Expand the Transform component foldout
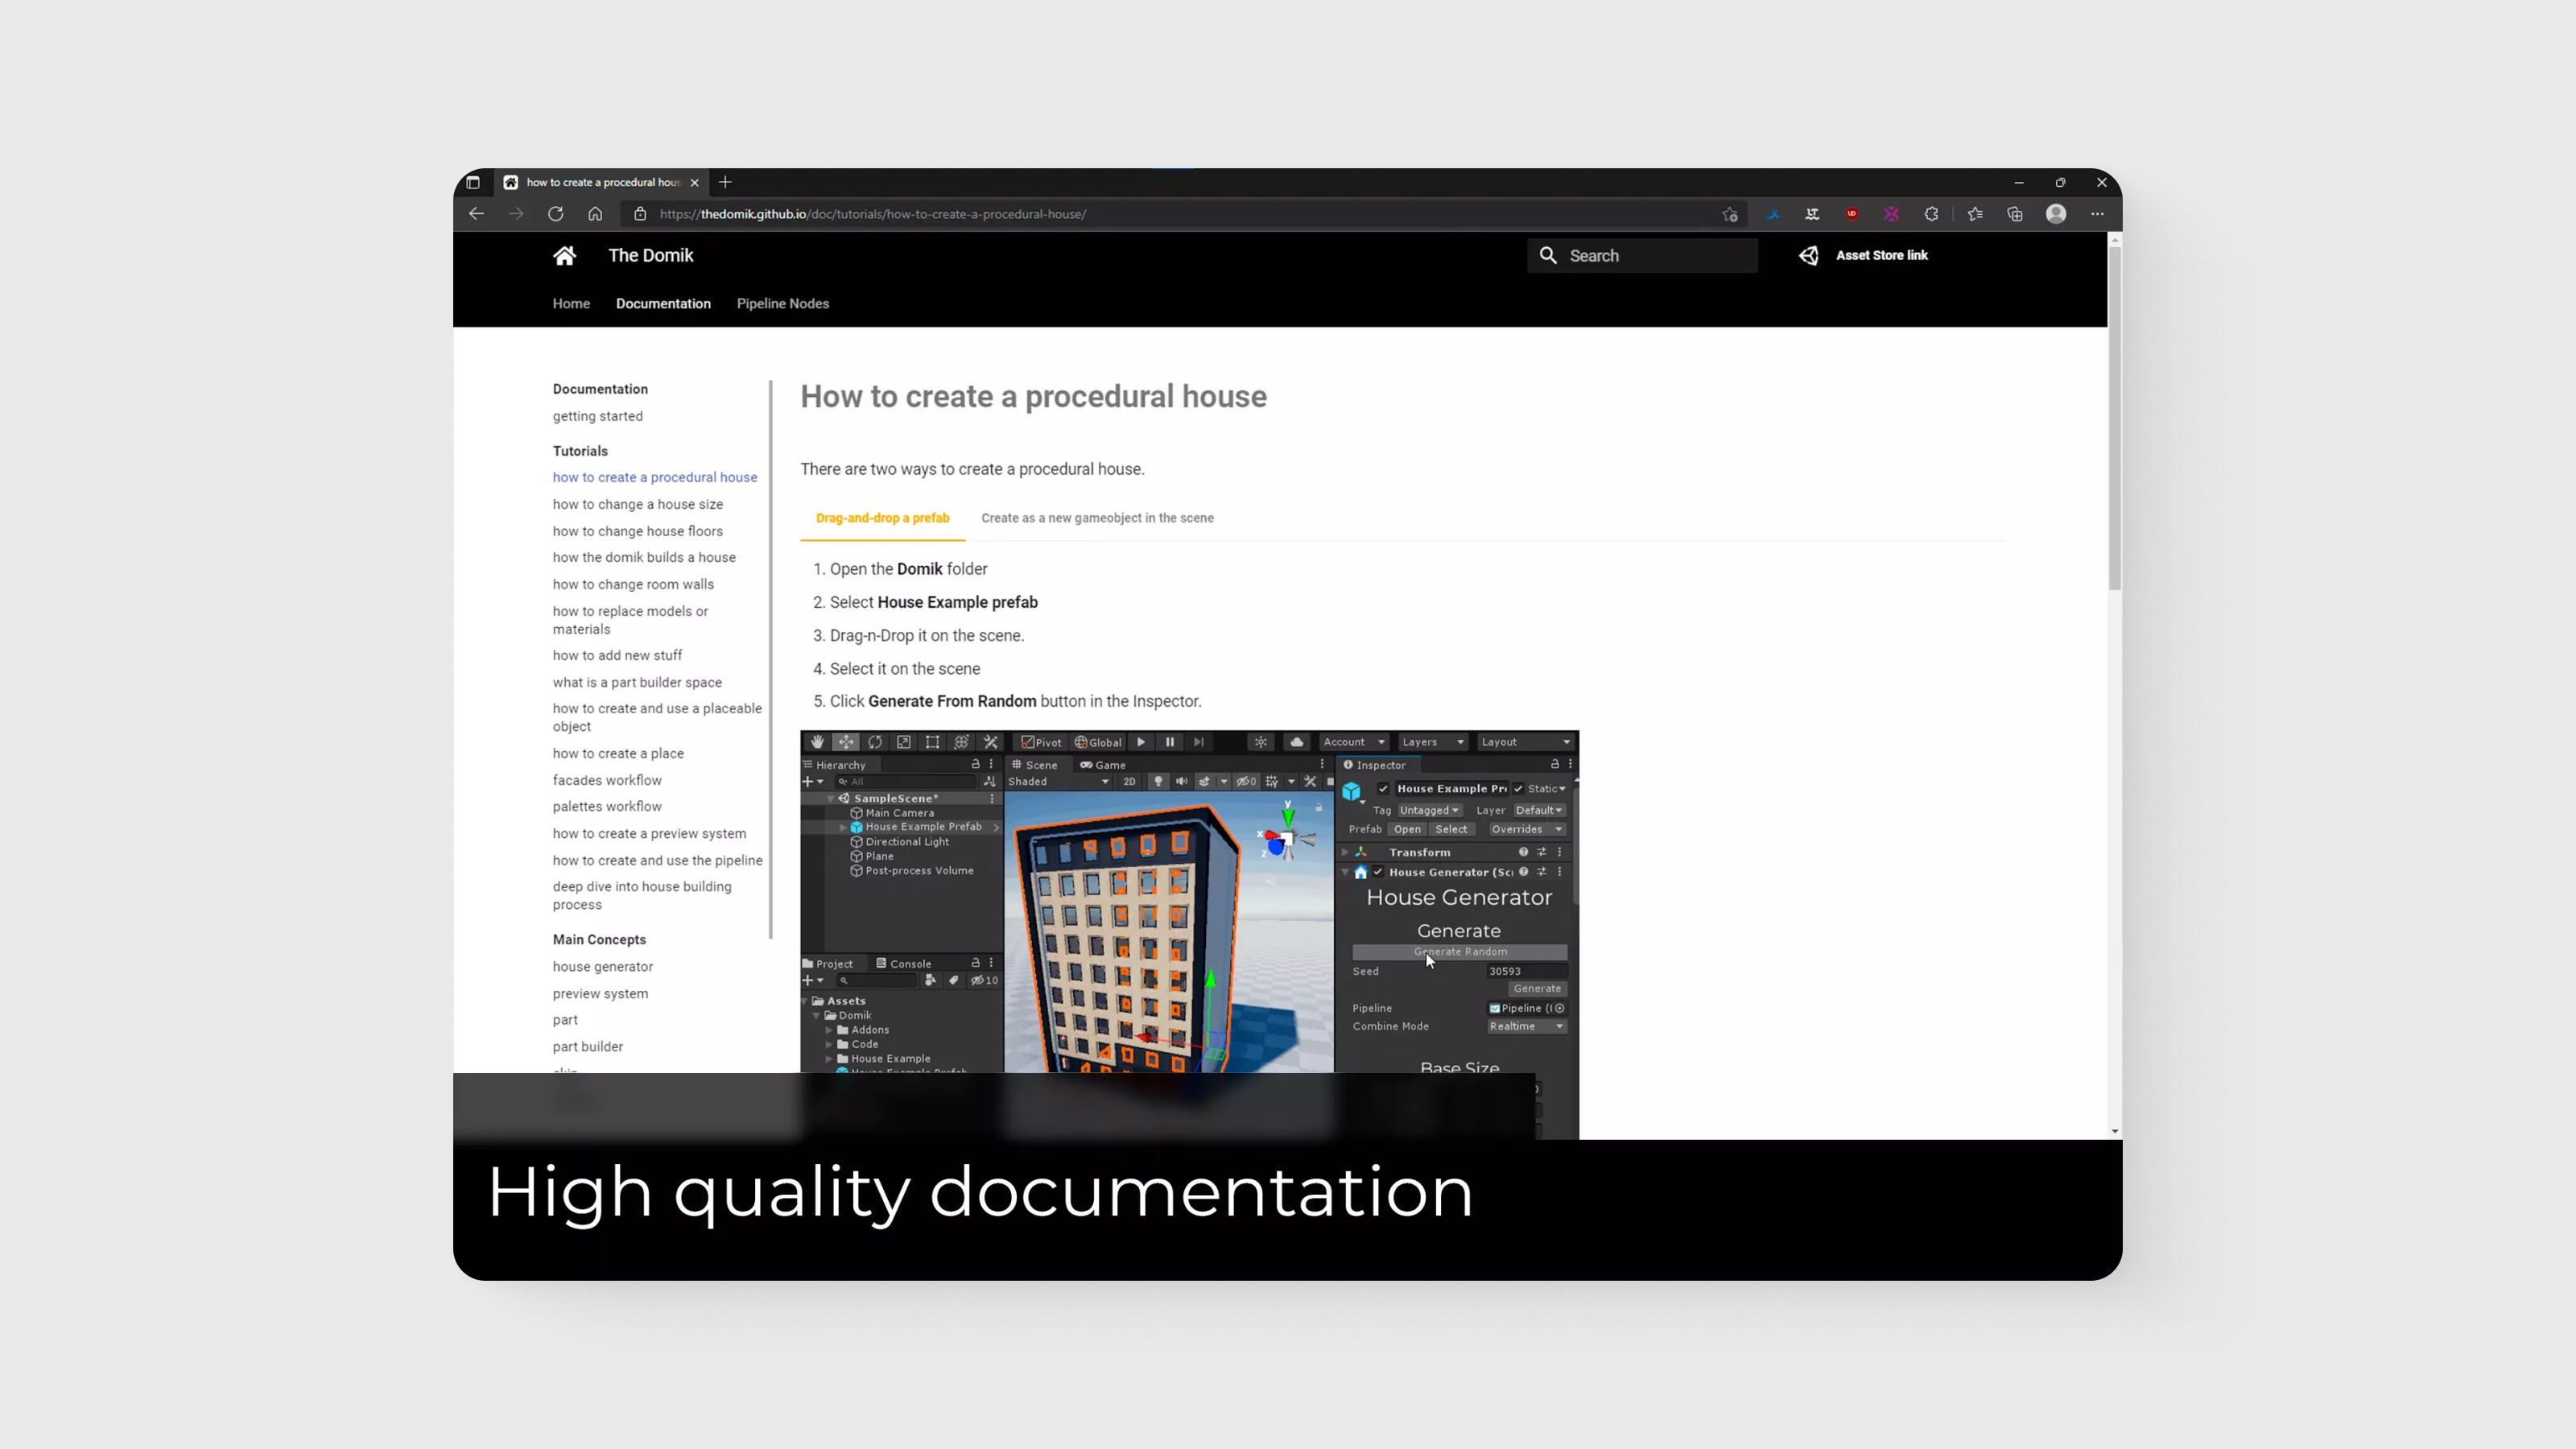 1345,853
